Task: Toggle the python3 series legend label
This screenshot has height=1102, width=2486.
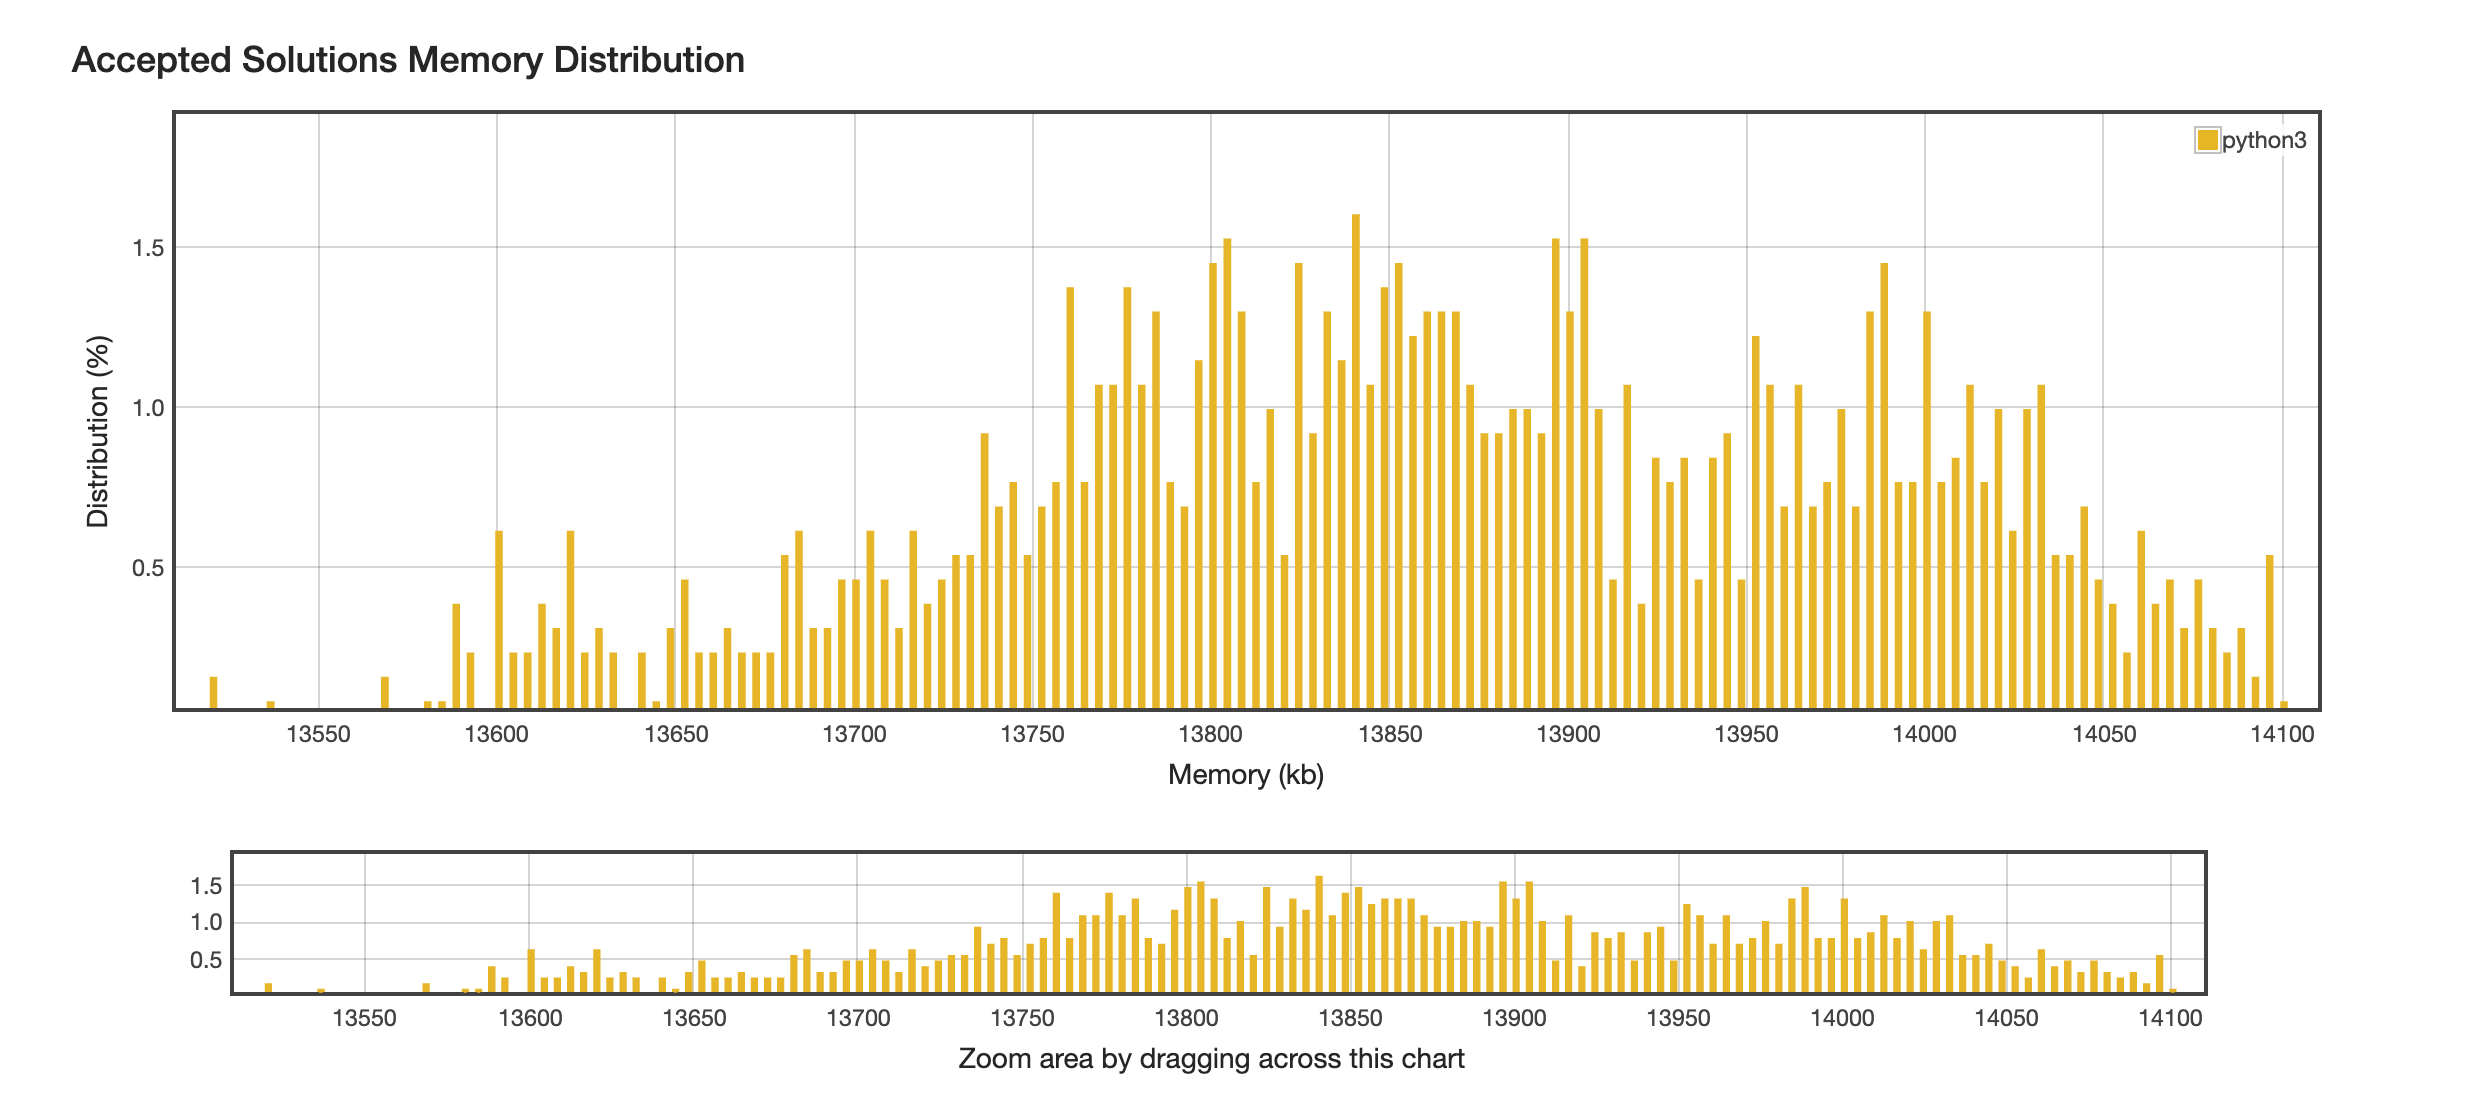Action: click(x=2264, y=141)
